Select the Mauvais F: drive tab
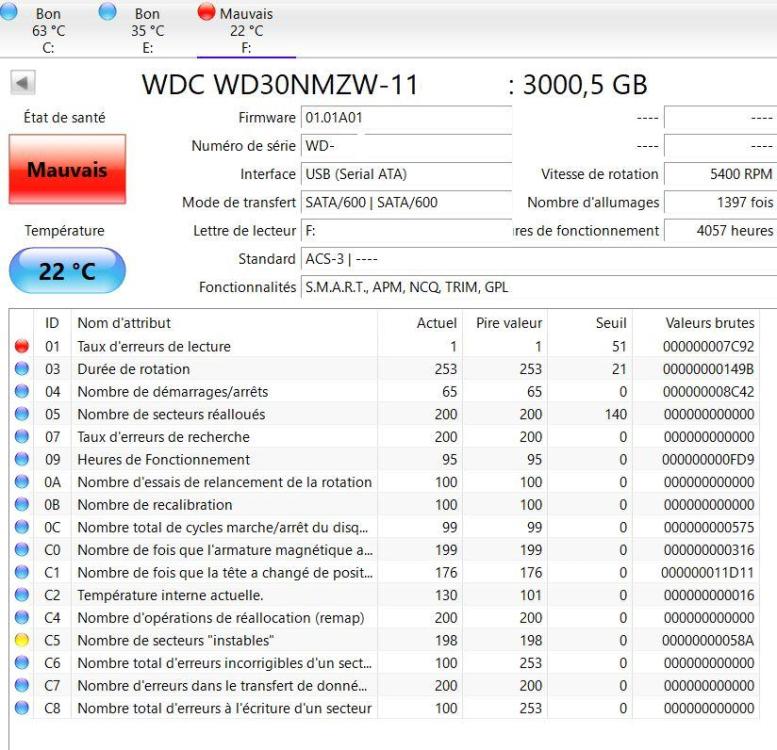This screenshot has height=750, width=777. (x=246, y=30)
